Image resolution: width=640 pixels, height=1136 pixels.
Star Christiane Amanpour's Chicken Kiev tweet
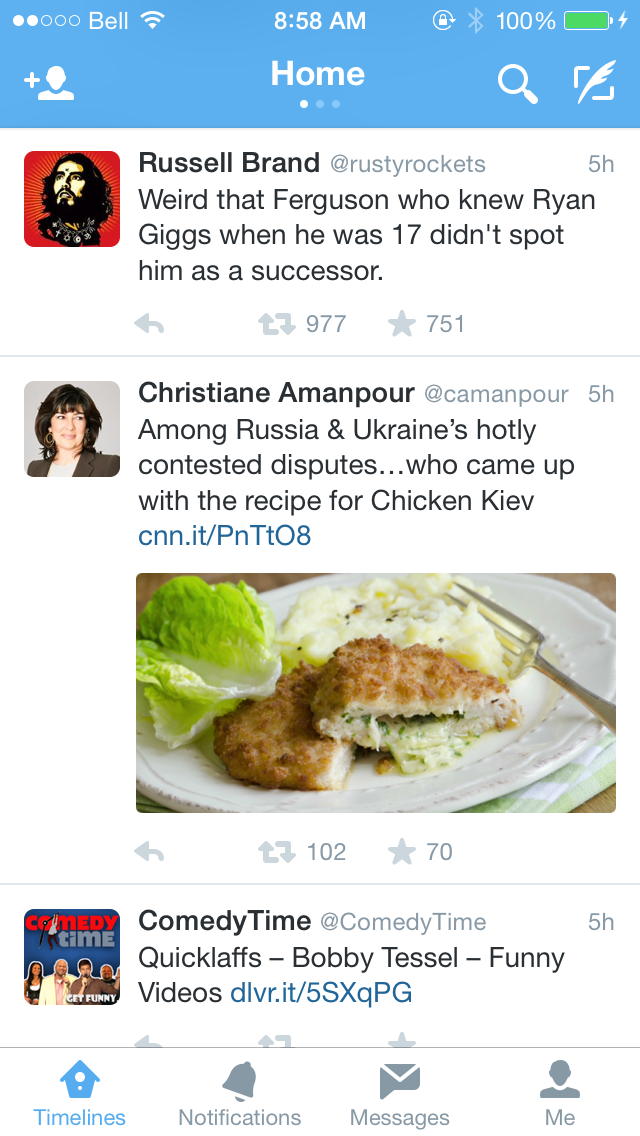pyautogui.click(x=402, y=852)
